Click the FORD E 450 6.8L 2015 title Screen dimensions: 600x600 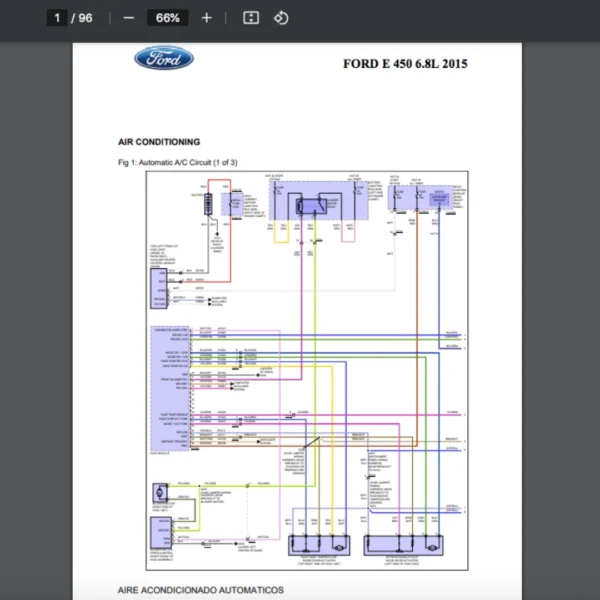pyautogui.click(x=405, y=65)
